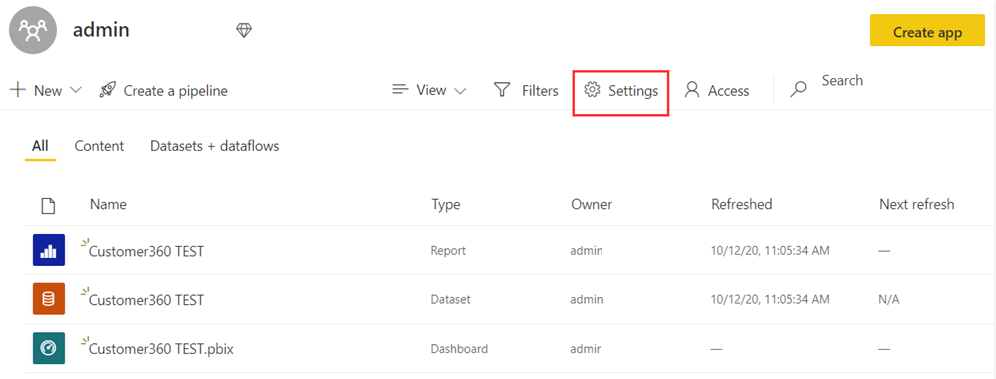Sort by the Type column header
Viewport: 996px width, 379px height.
coord(446,204)
